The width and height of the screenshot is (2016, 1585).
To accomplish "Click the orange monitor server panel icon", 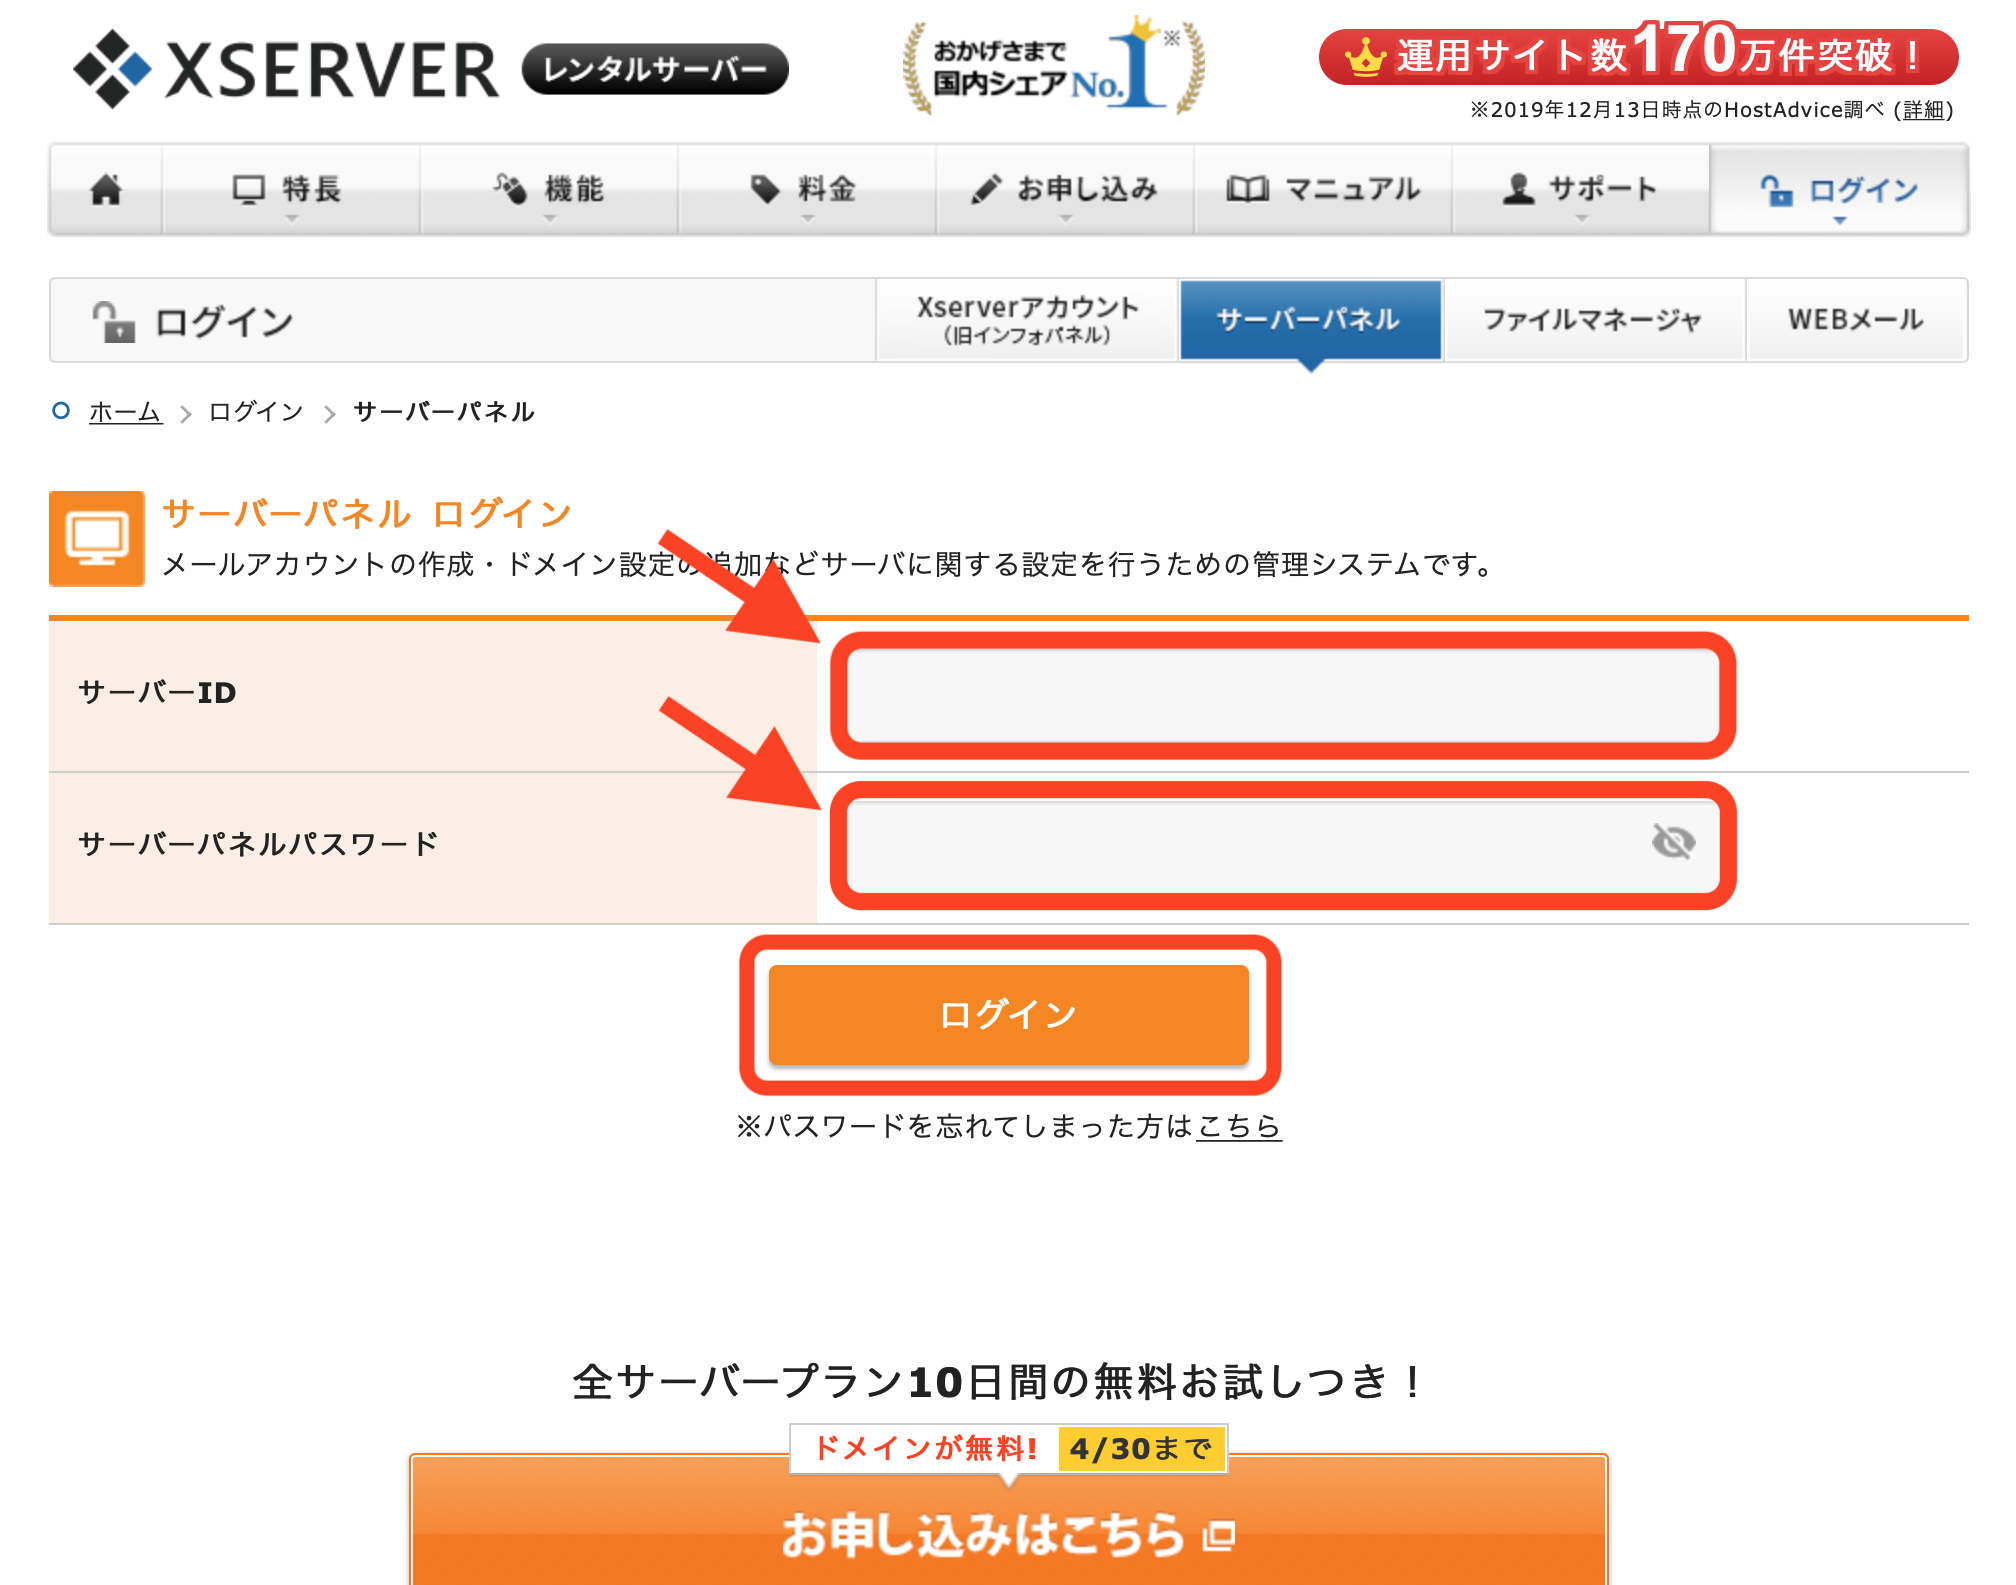I will tap(97, 538).
